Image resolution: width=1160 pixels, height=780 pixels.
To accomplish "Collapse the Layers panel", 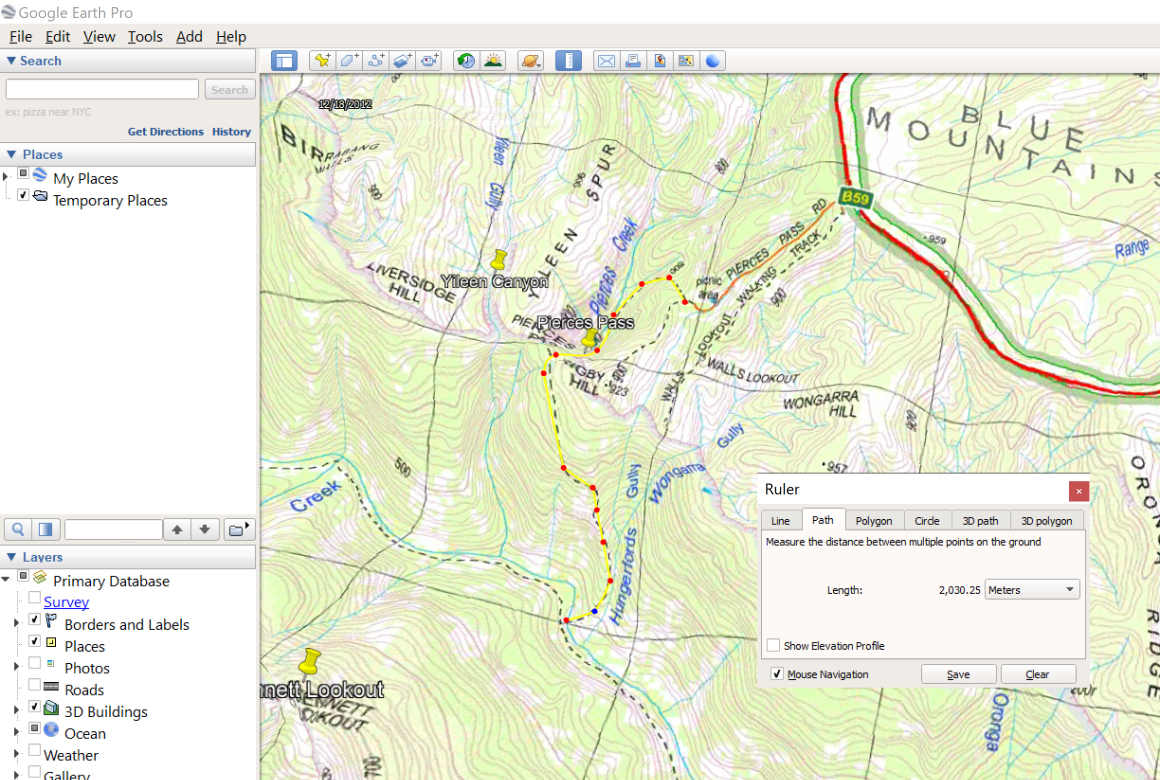I will click(x=14, y=557).
